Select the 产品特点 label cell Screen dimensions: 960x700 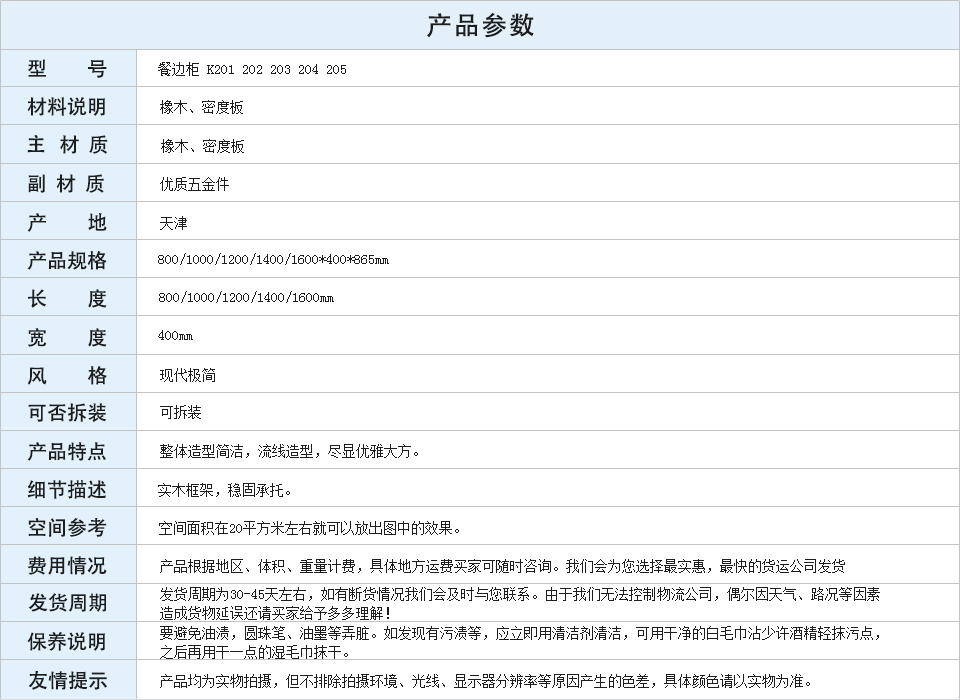pyautogui.click(x=68, y=451)
